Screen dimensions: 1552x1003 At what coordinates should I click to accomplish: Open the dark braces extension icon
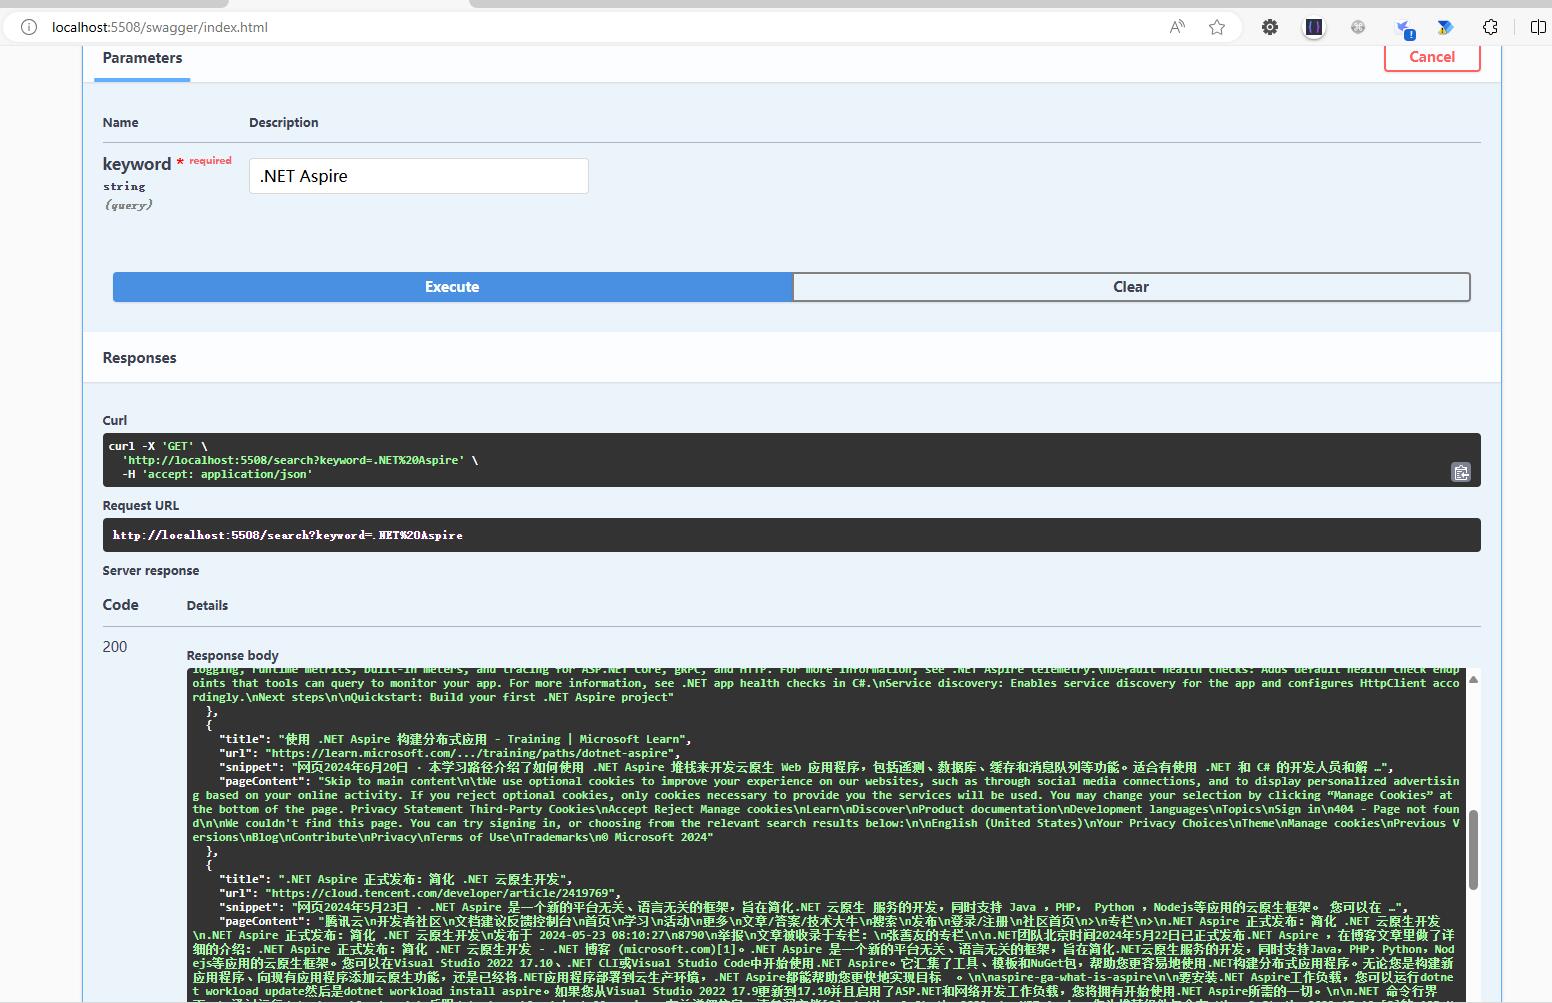point(1314,27)
